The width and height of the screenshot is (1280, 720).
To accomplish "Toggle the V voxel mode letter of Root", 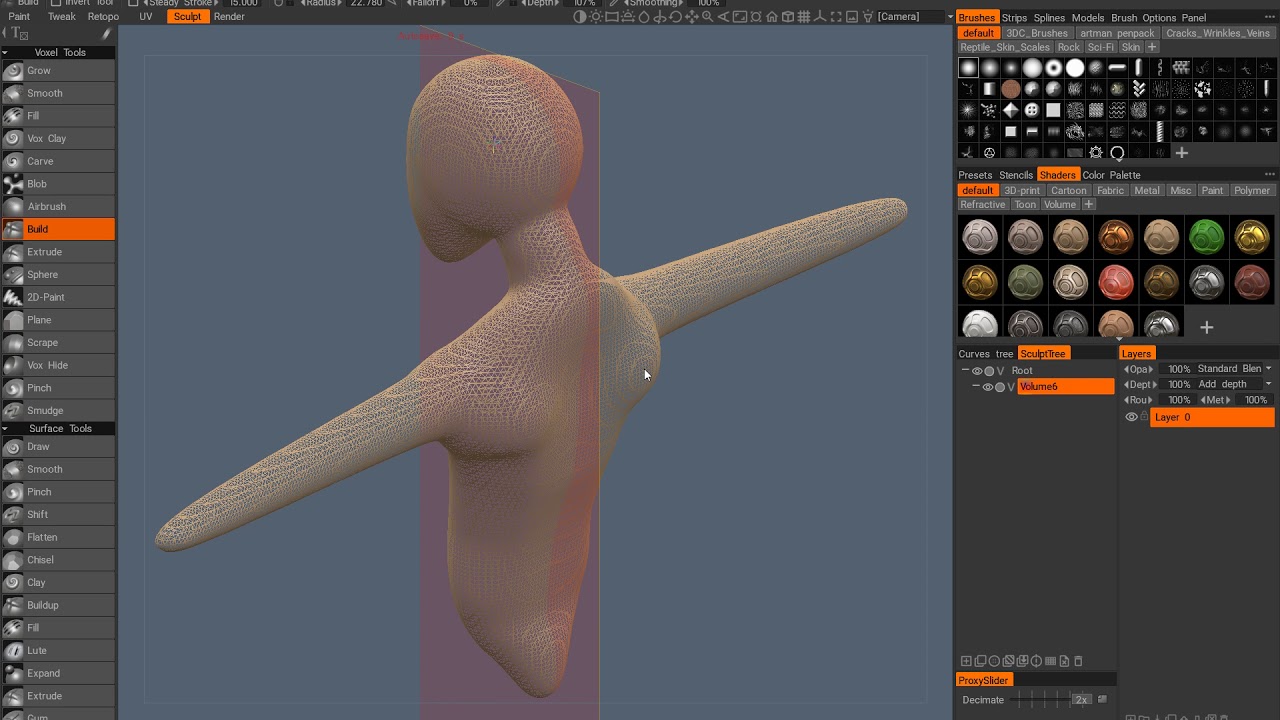I will point(1000,371).
